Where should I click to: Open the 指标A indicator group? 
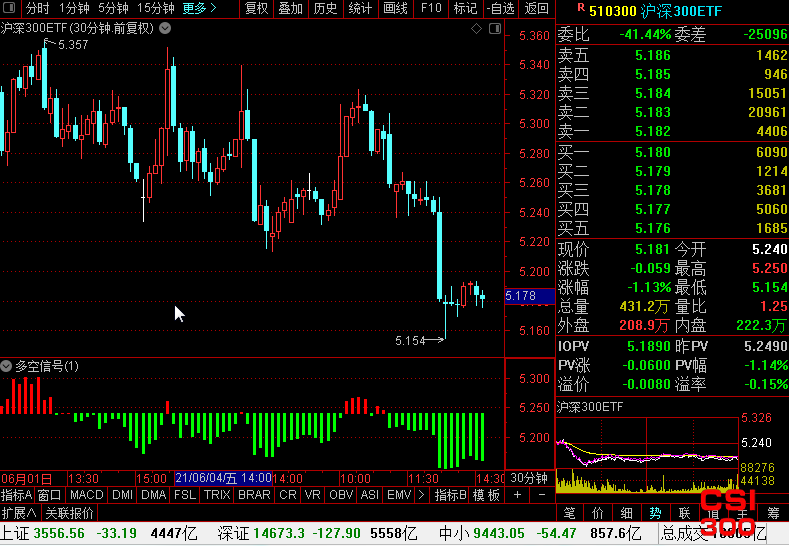coord(17,495)
